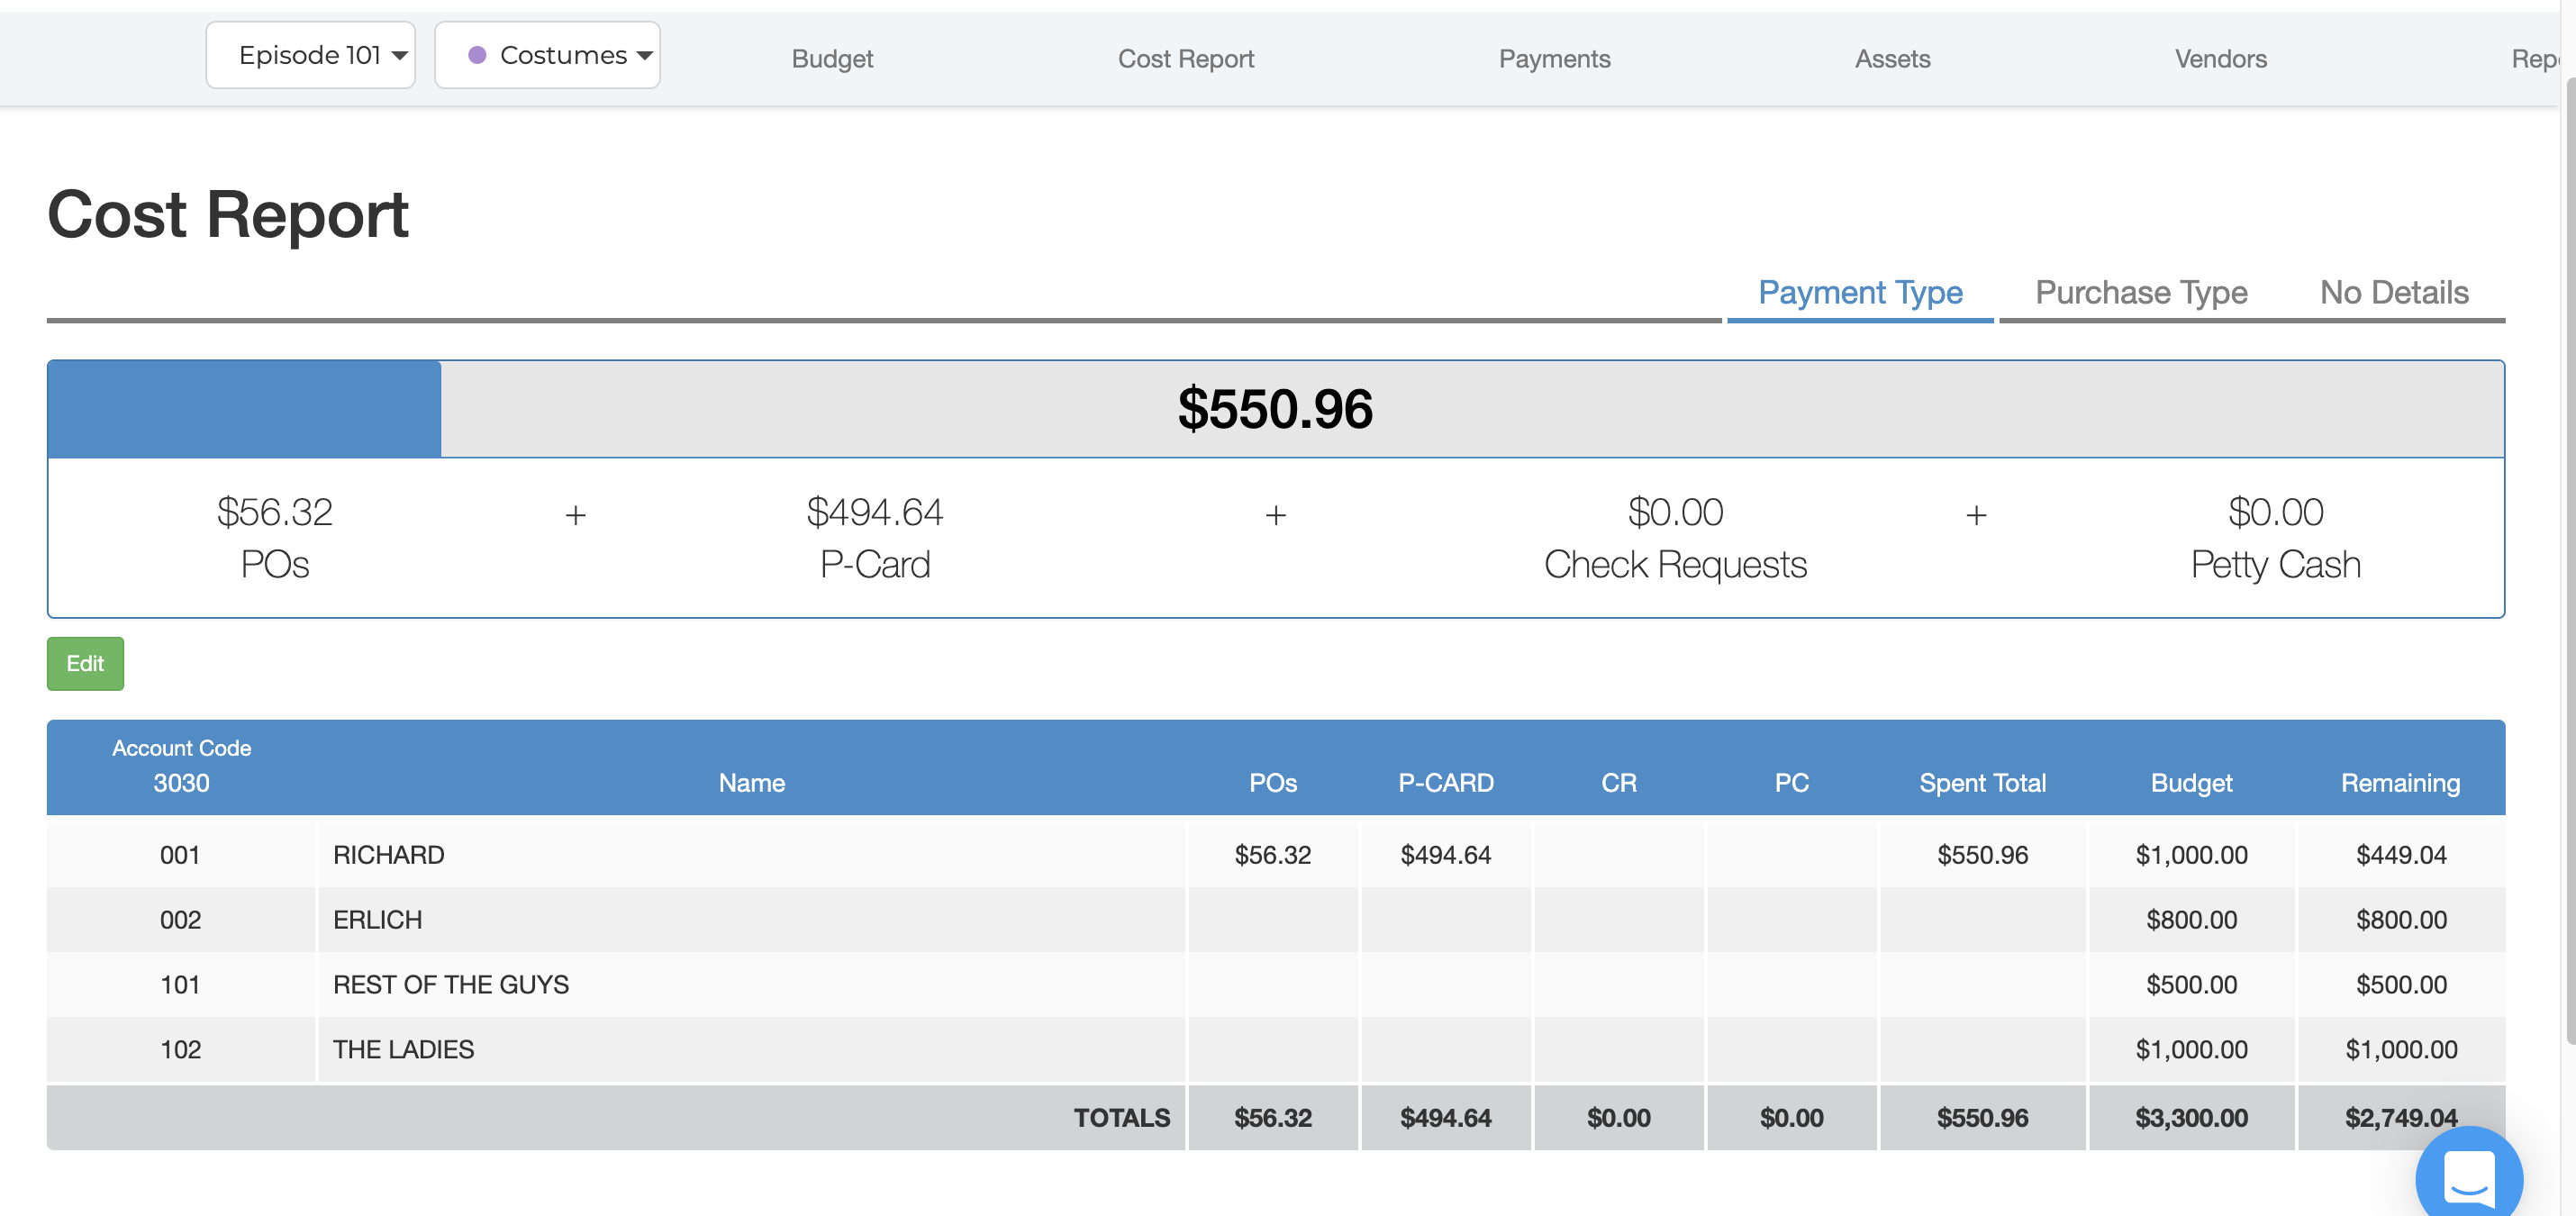
Task: Click the P-CARD column header
Action: click(x=1446, y=783)
